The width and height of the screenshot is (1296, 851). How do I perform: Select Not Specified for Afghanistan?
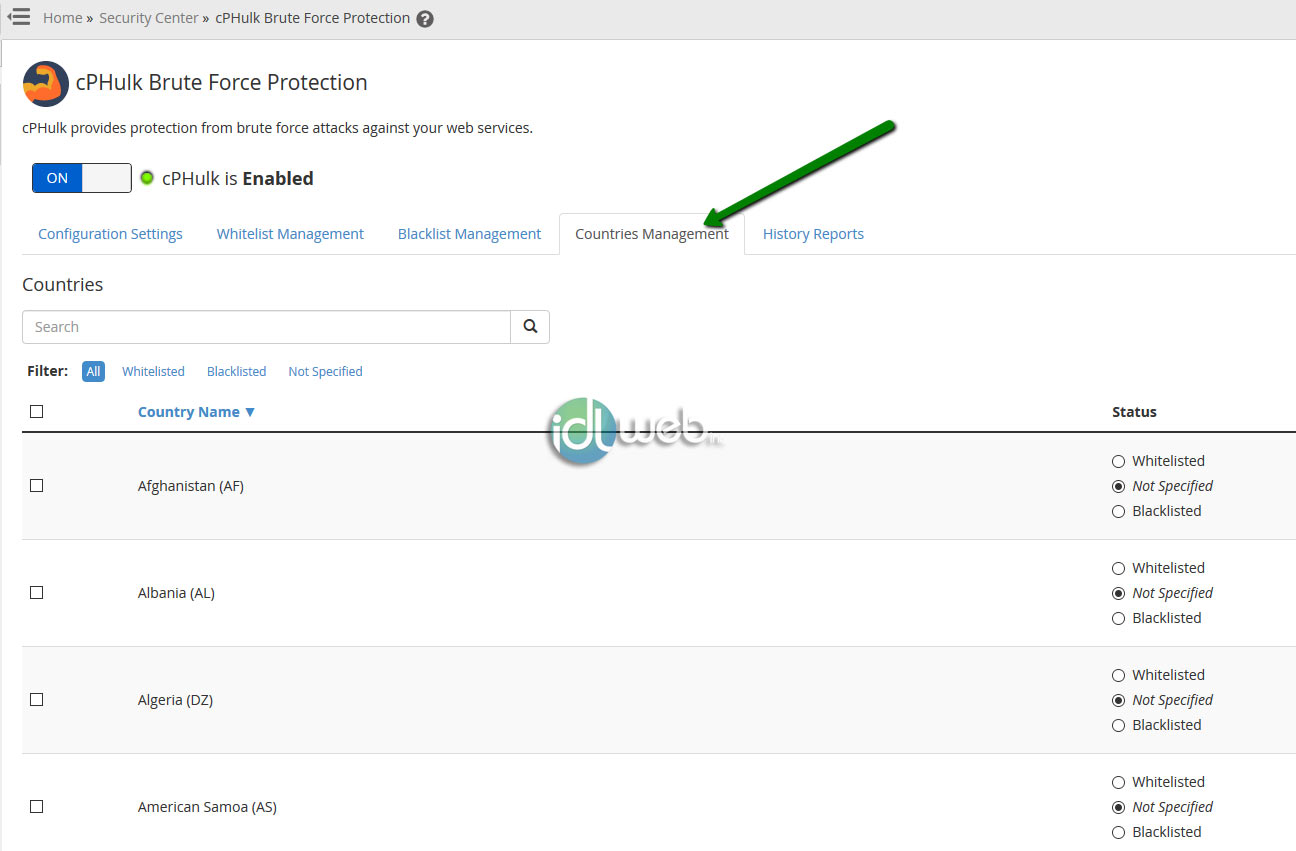point(1118,486)
